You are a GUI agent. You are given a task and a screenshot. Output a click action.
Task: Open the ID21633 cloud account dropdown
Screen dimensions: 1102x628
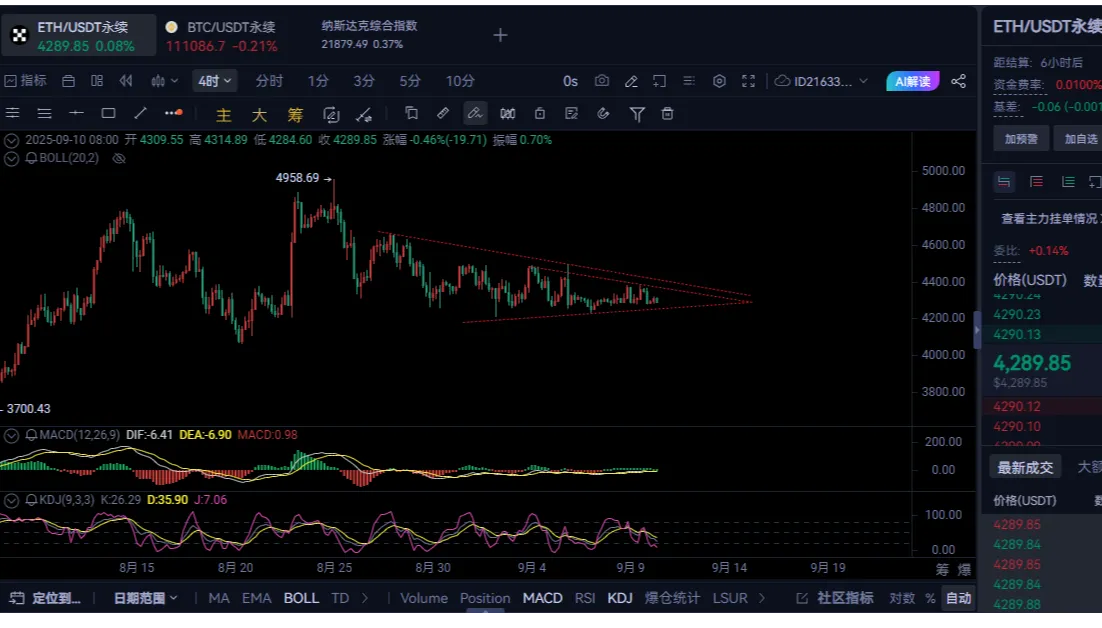coord(821,81)
